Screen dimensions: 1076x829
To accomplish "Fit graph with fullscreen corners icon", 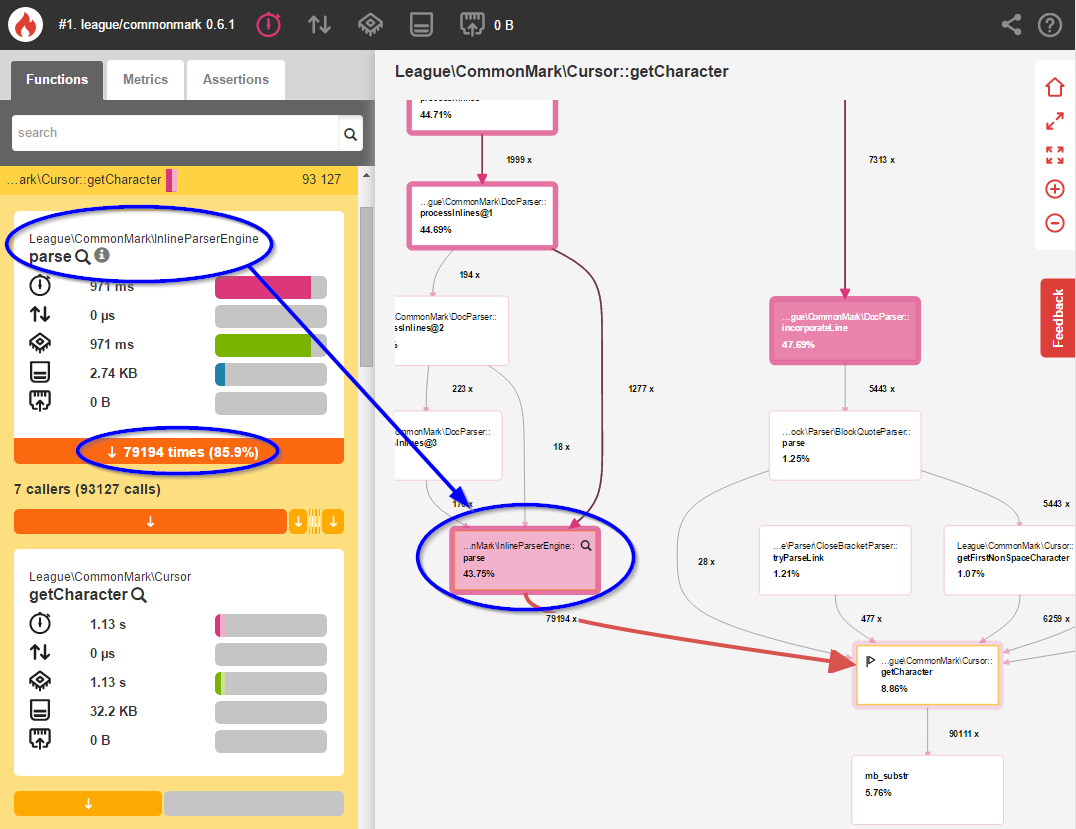I will [1055, 155].
